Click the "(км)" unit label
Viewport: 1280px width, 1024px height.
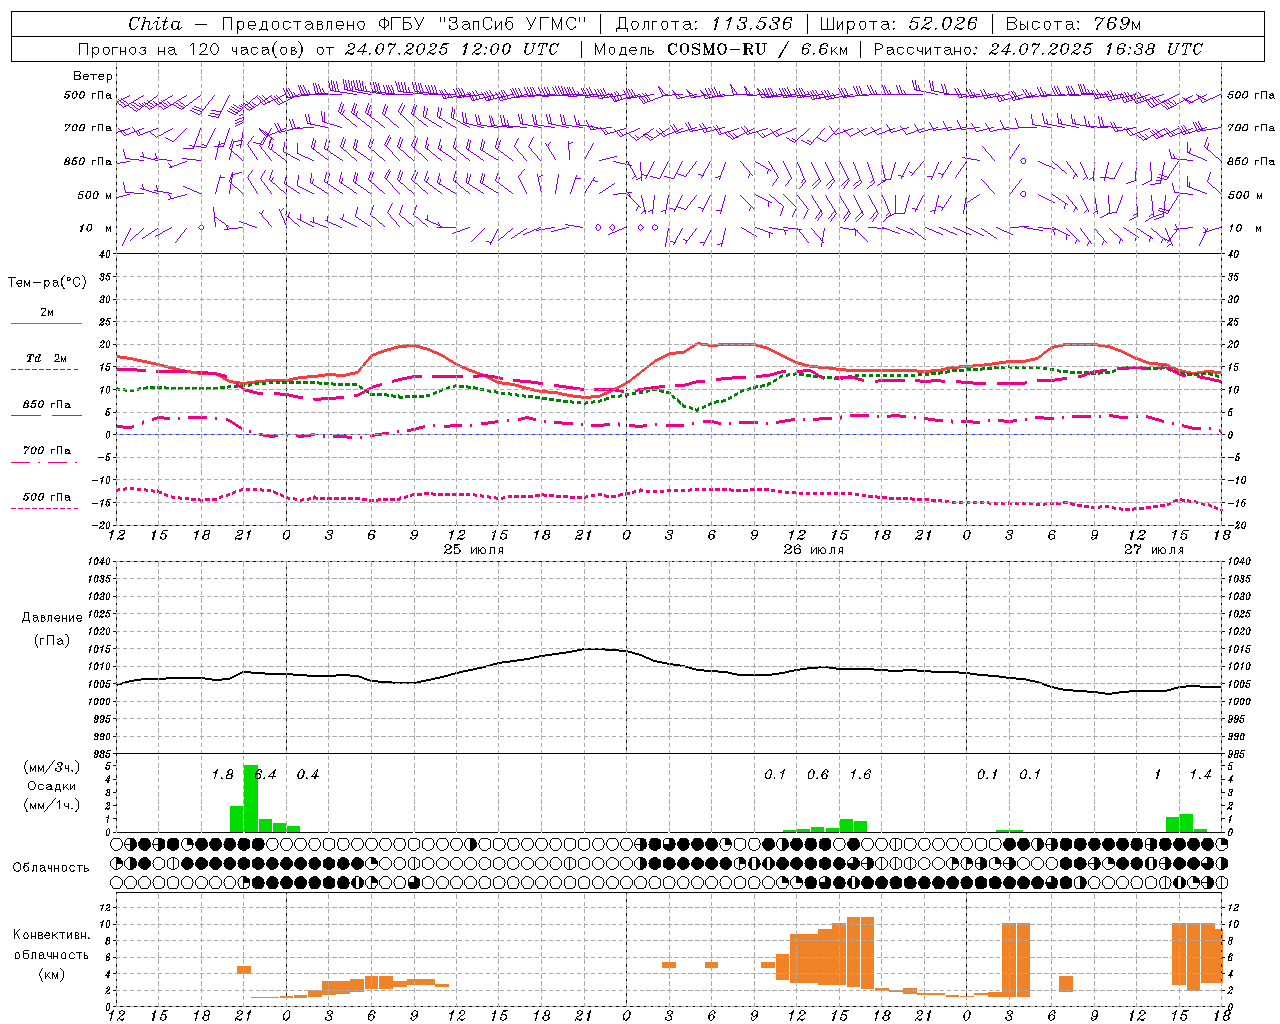pos(52,974)
